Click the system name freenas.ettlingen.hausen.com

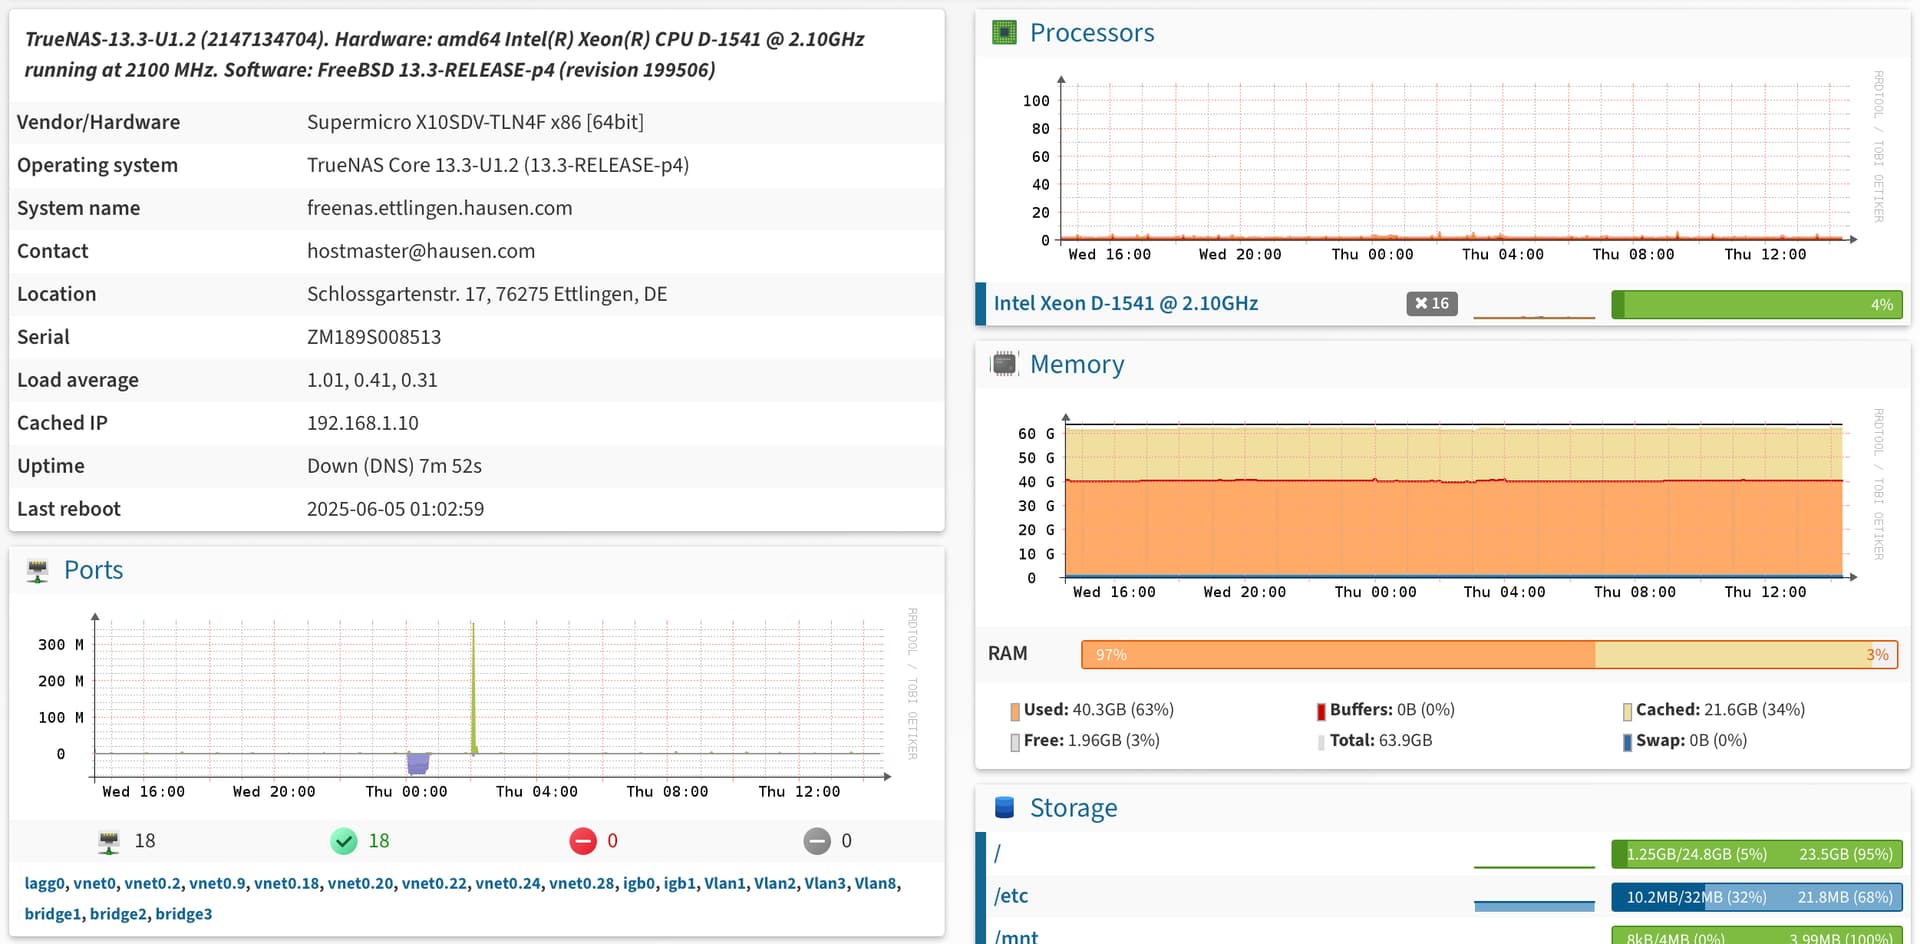(439, 208)
